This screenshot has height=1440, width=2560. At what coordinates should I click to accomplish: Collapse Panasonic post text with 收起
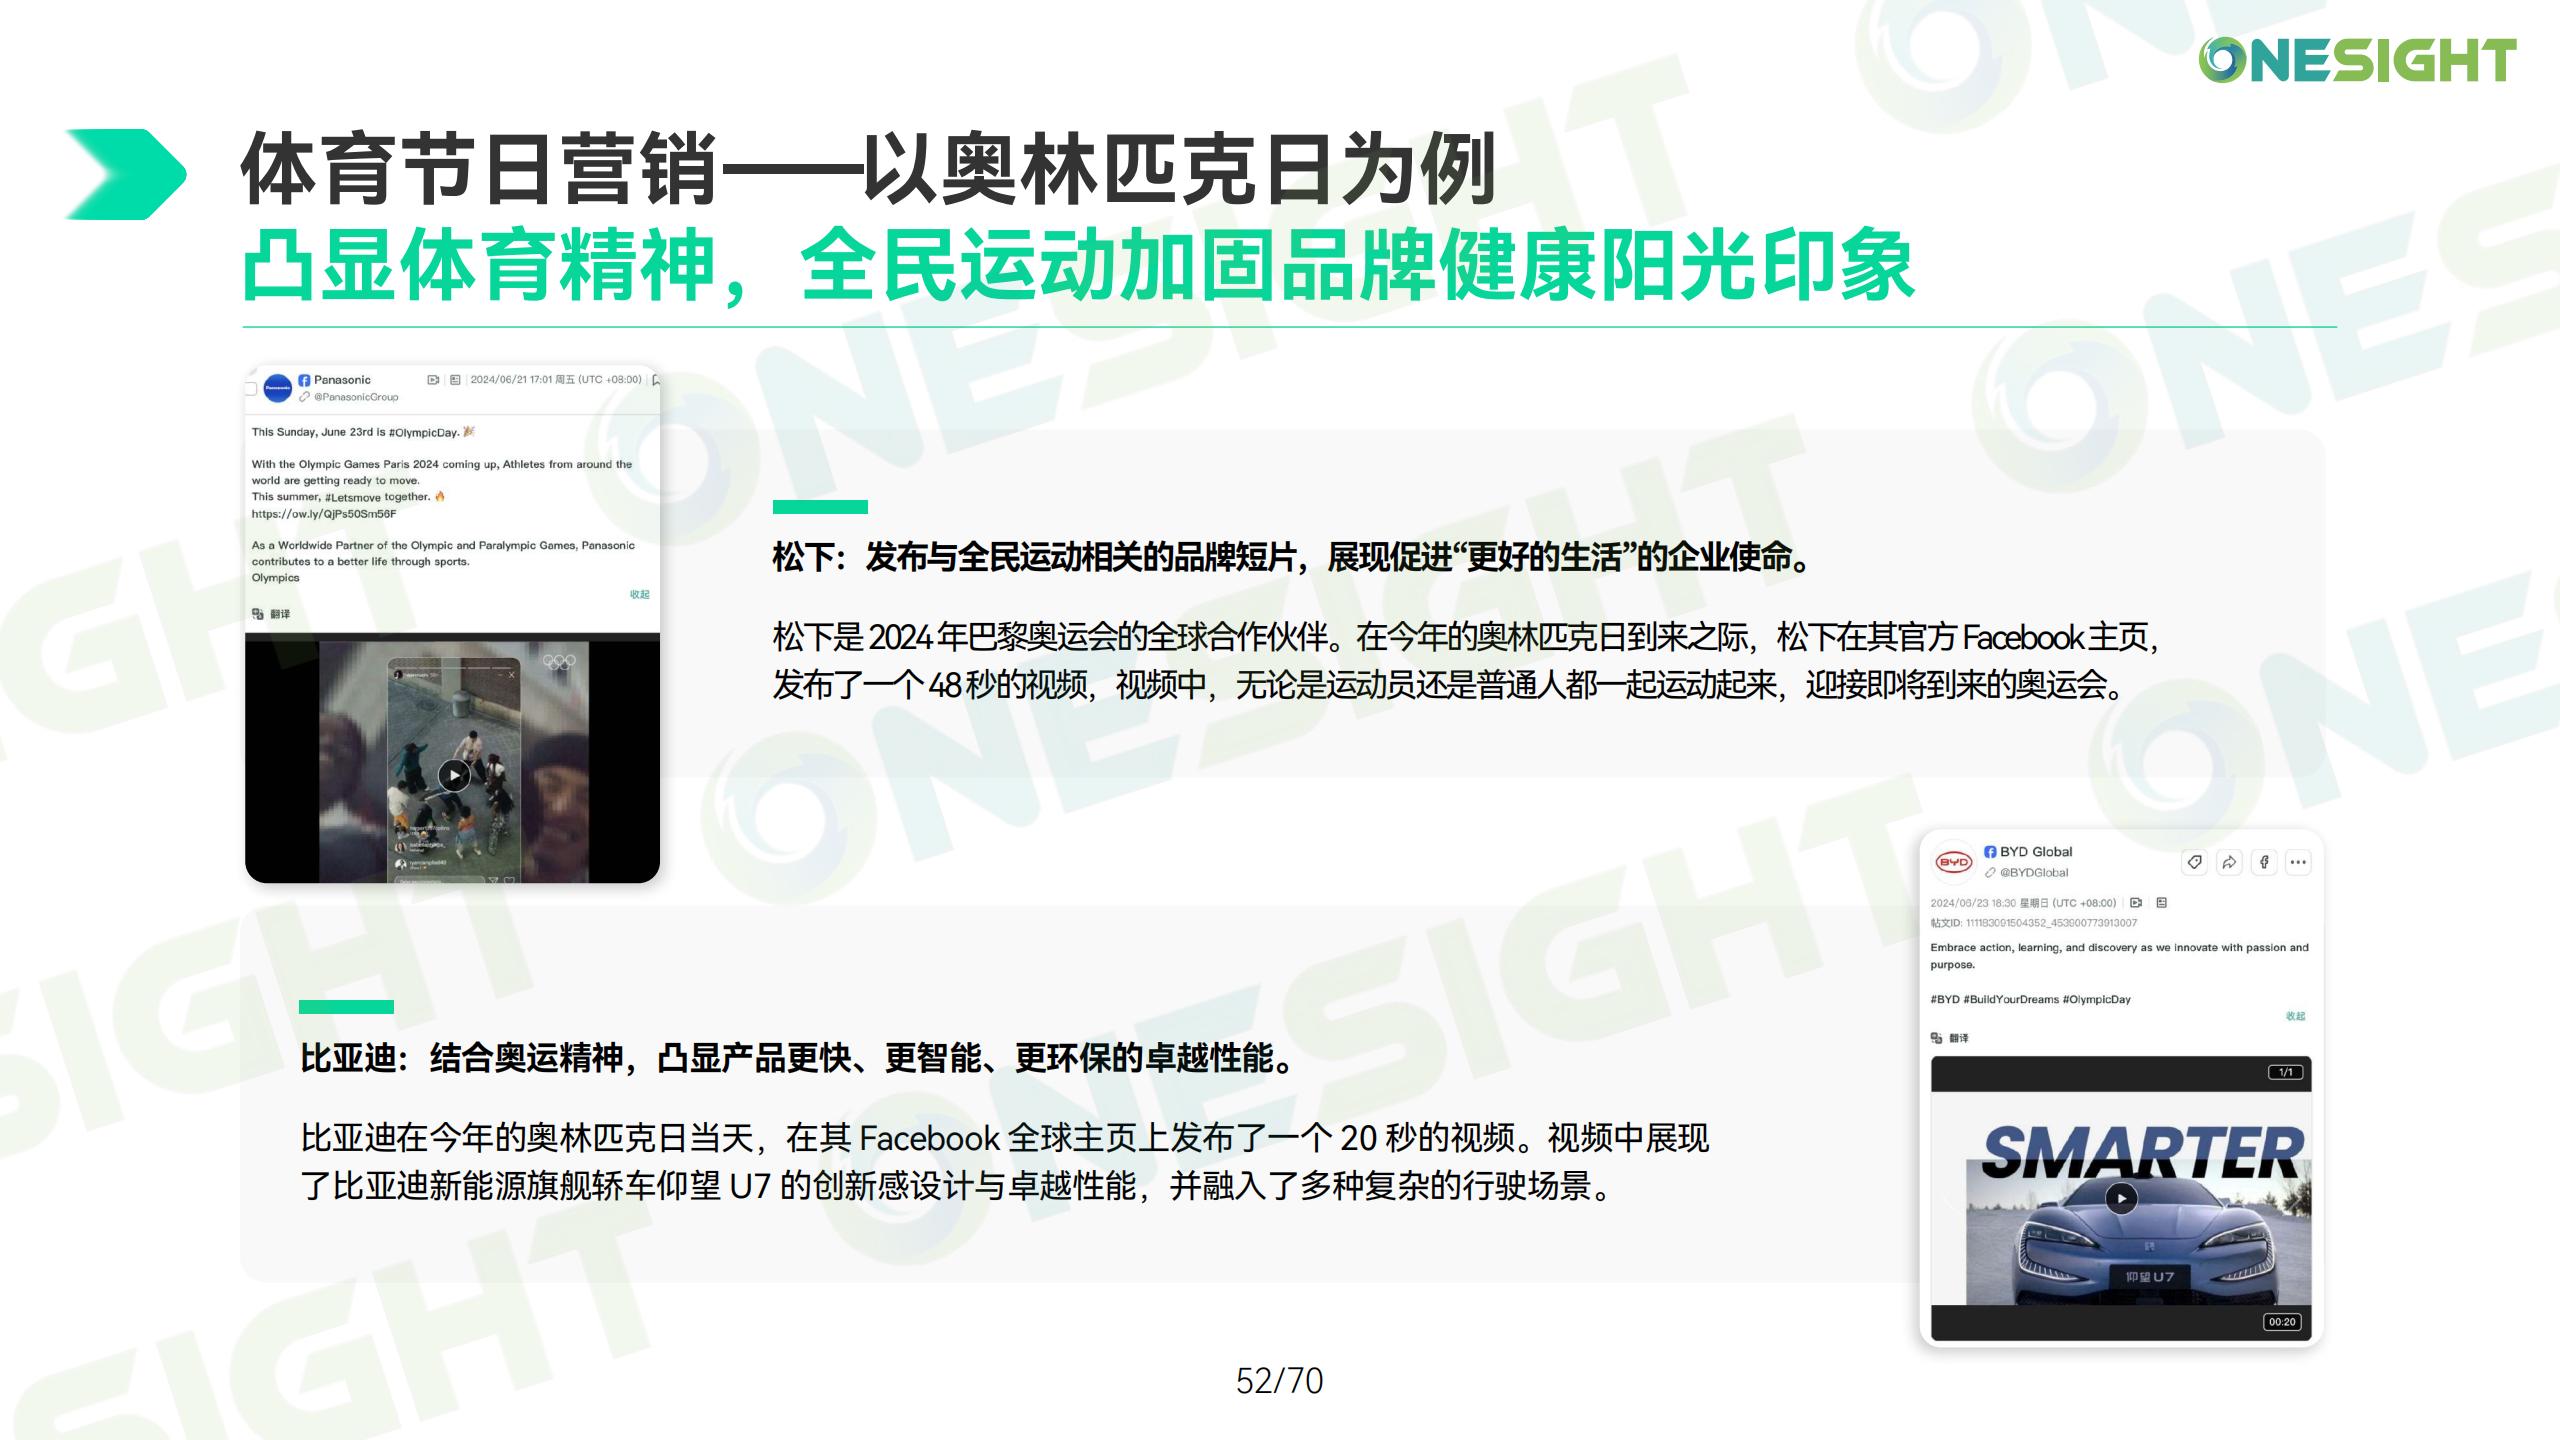639,594
